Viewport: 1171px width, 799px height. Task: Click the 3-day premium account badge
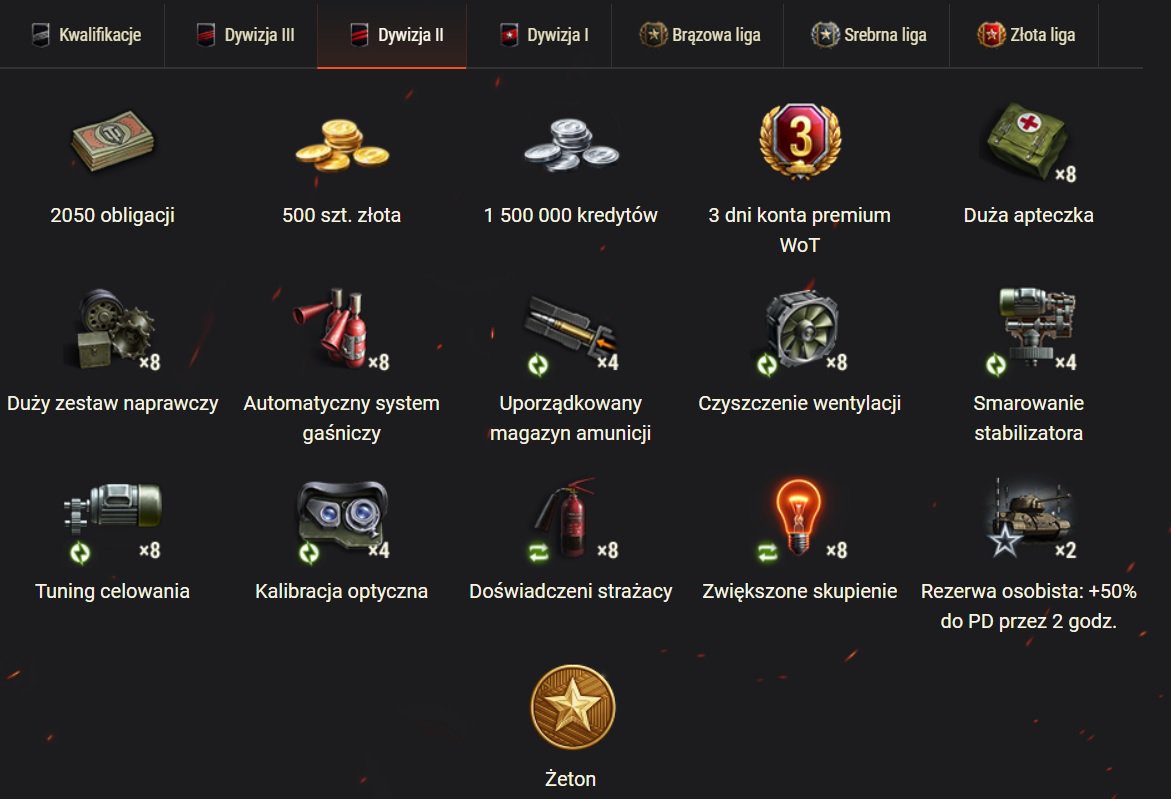pos(800,142)
